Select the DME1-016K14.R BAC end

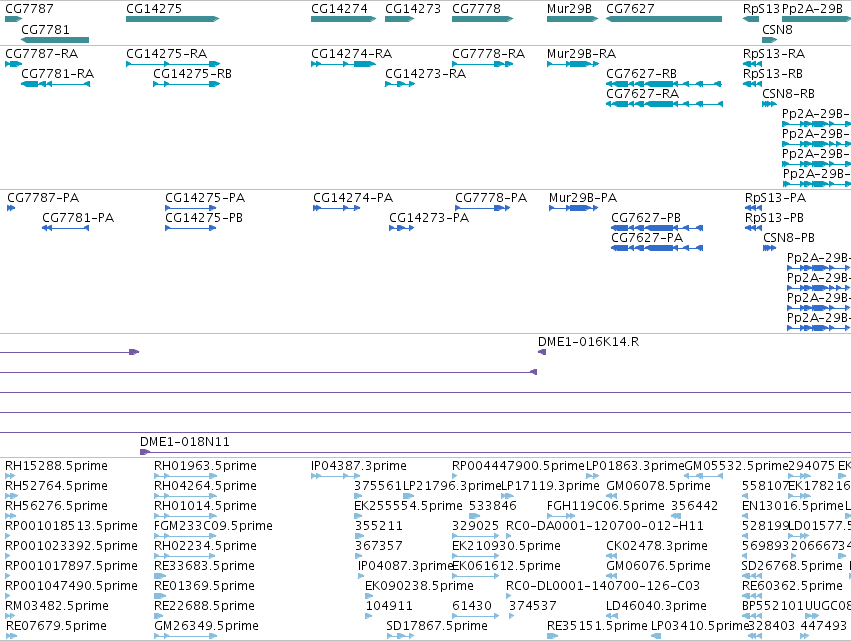coord(542,352)
